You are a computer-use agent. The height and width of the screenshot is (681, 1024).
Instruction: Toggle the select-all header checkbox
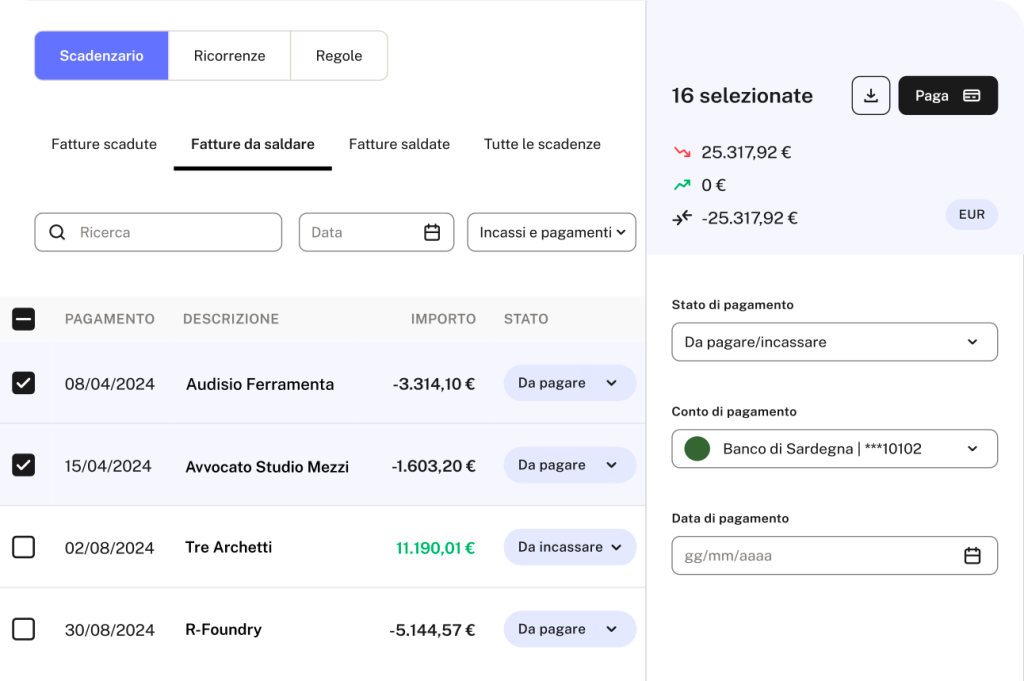[24, 319]
